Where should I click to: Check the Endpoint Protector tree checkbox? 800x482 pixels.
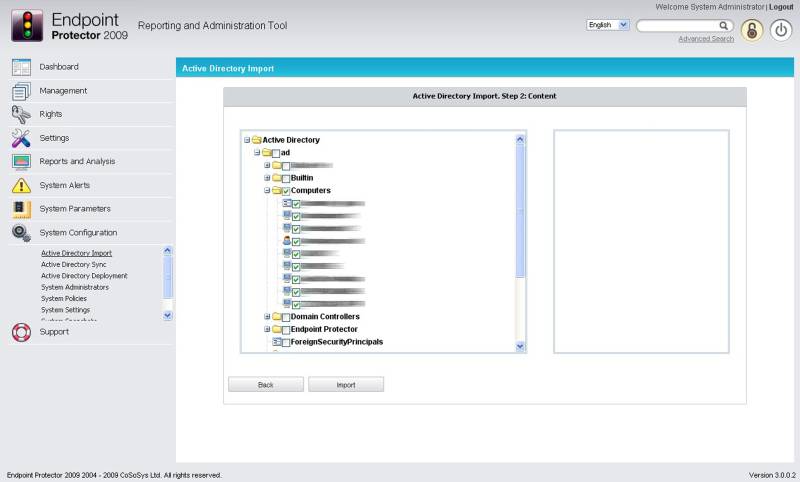pyautogui.click(x=286, y=330)
